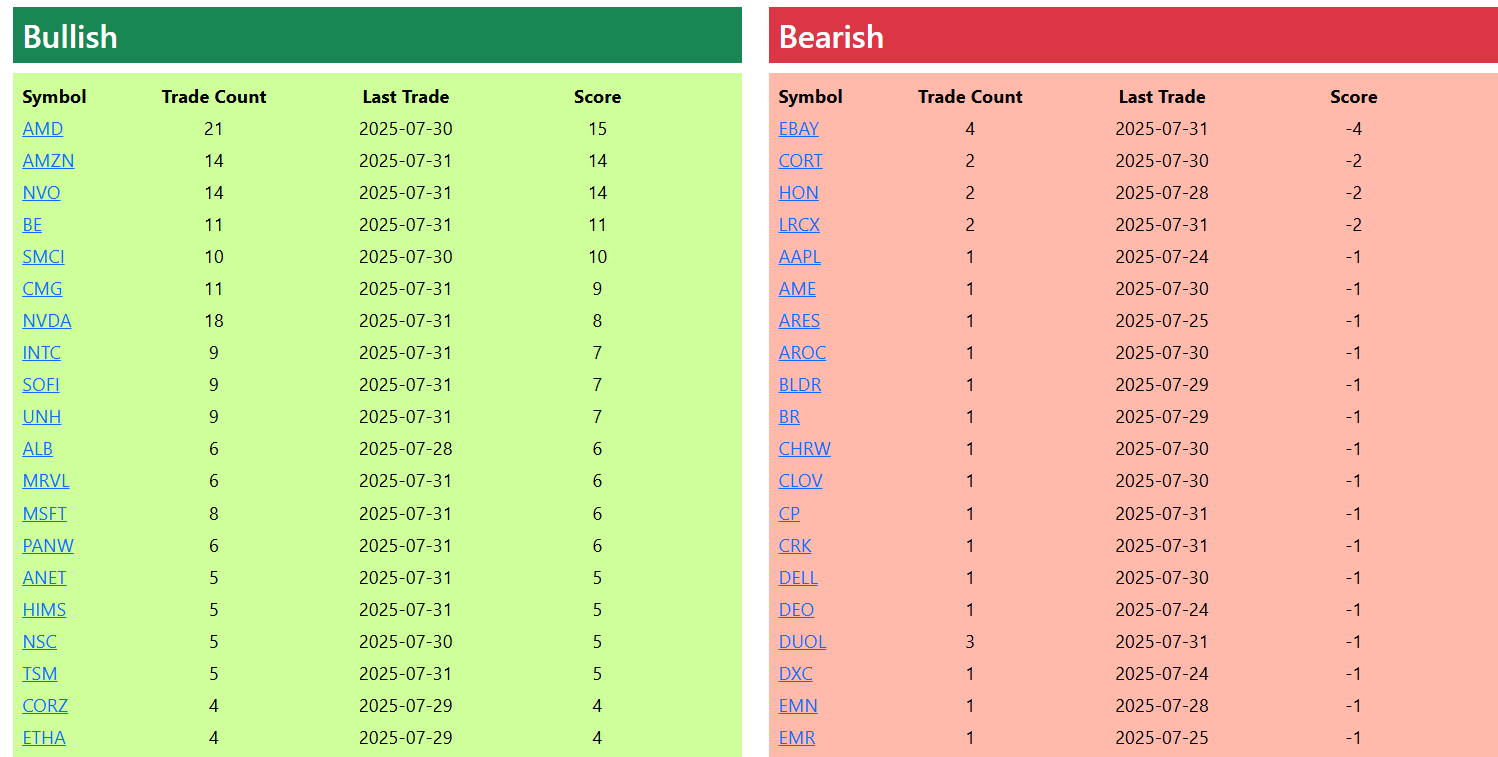Click the NVDA symbol link
1498x757 pixels.
click(x=47, y=321)
